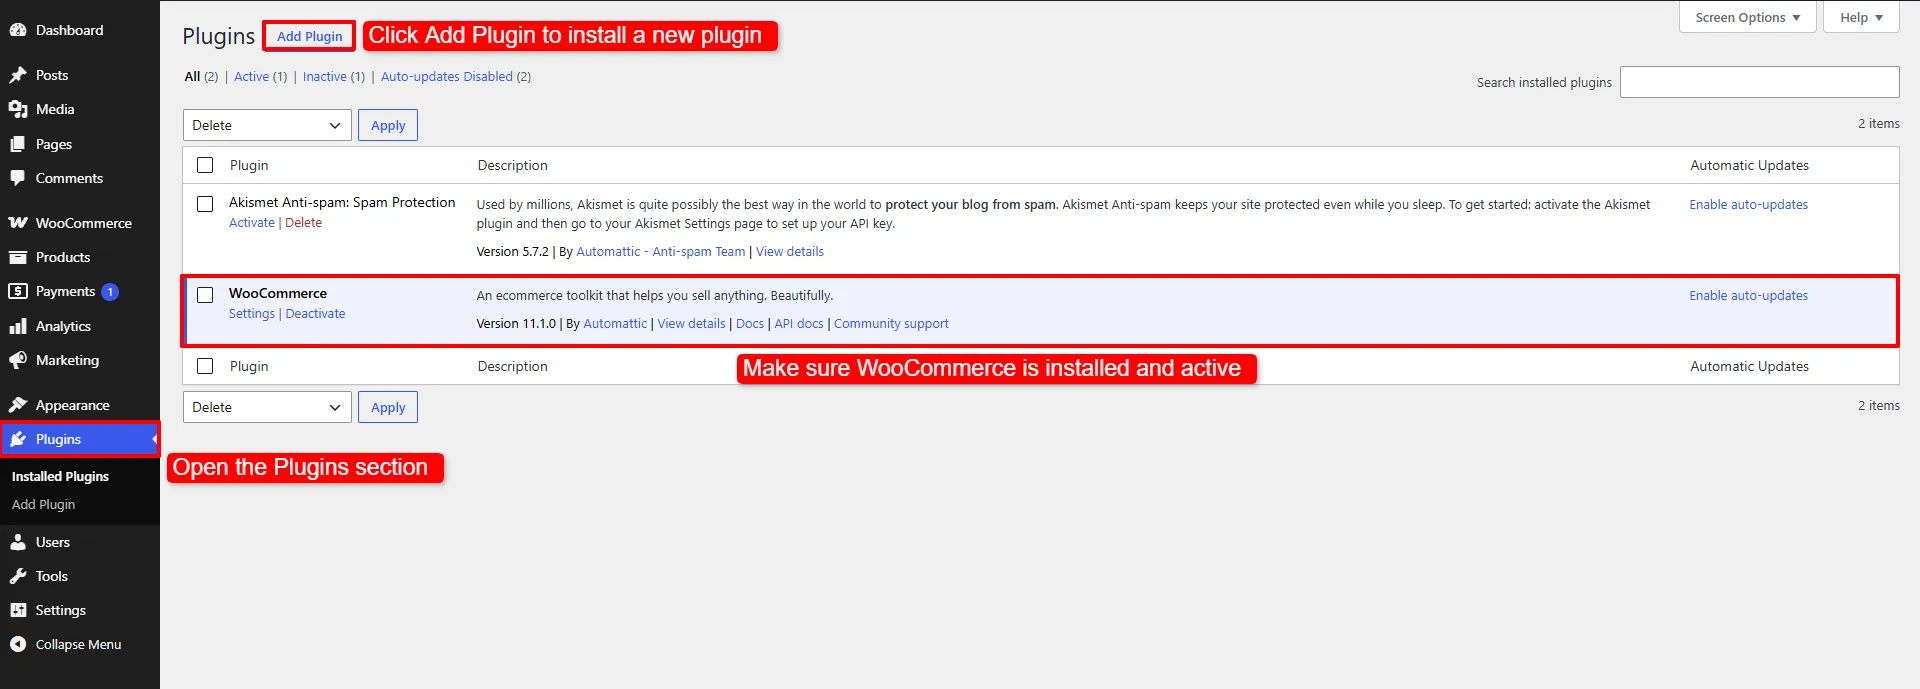Open WooCommerce API docs link
1920x689 pixels.
pyautogui.click(x=798, y=324)
